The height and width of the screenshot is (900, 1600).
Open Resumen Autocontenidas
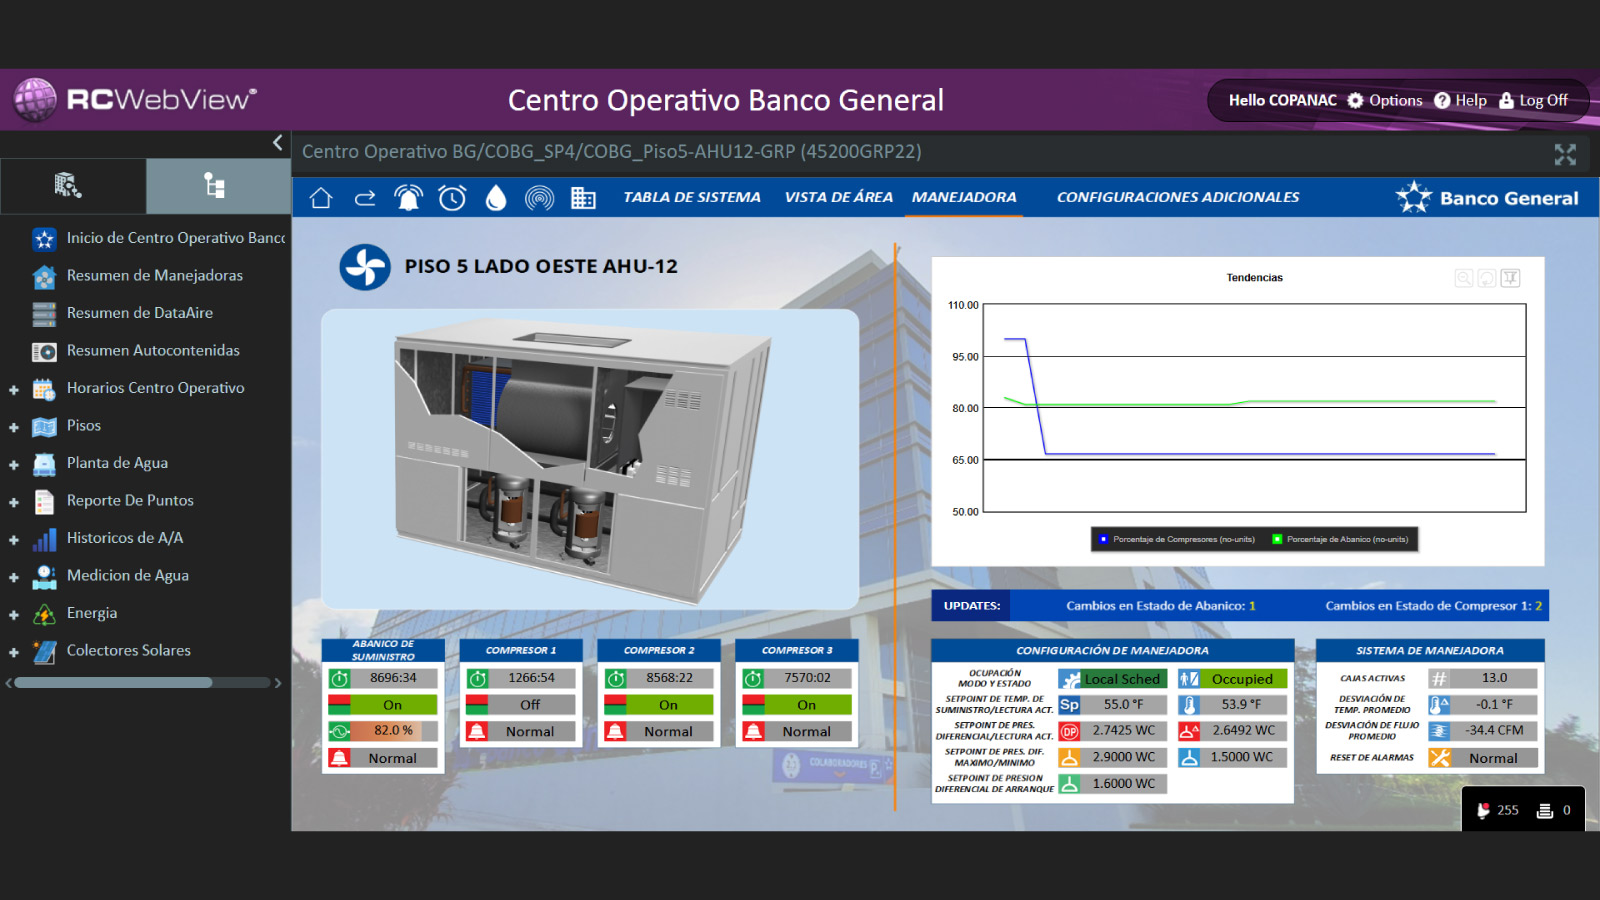[x=135, y=350]
